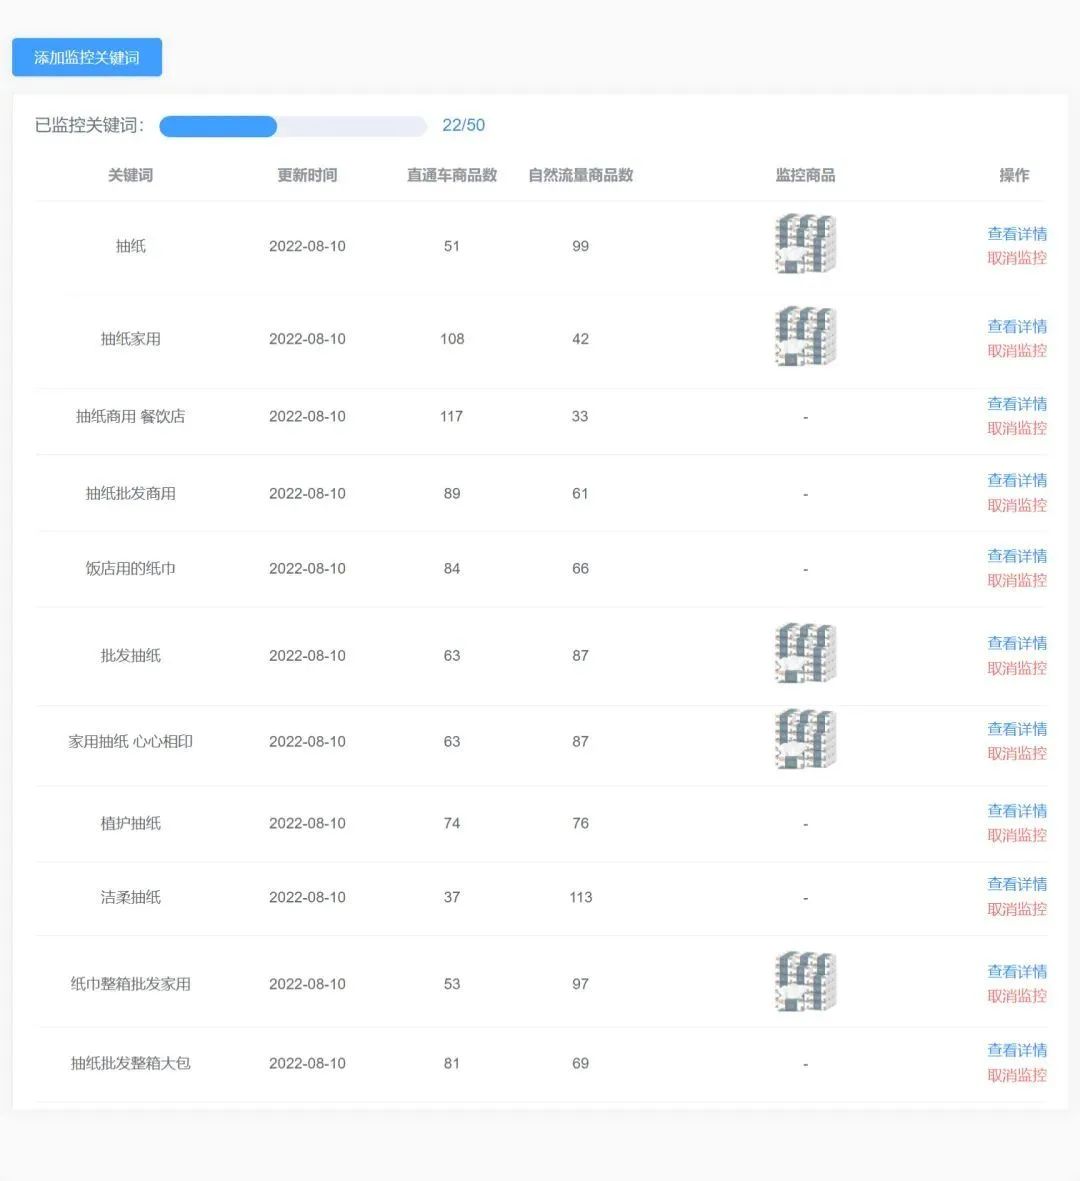Image resolution: width=1080 pixels, height=1181 pixels.
Task: Click the 家用抽纸 心心相印 product image
Action: 805,740
